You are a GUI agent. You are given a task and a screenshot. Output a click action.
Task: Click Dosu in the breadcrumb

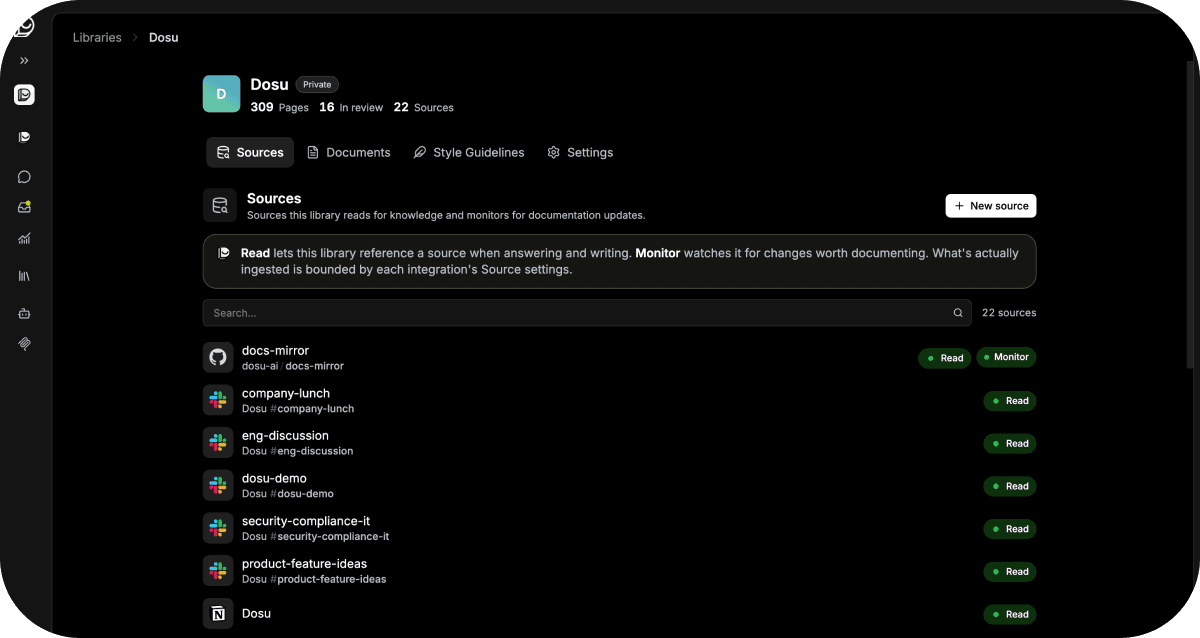tap(164, 38)
